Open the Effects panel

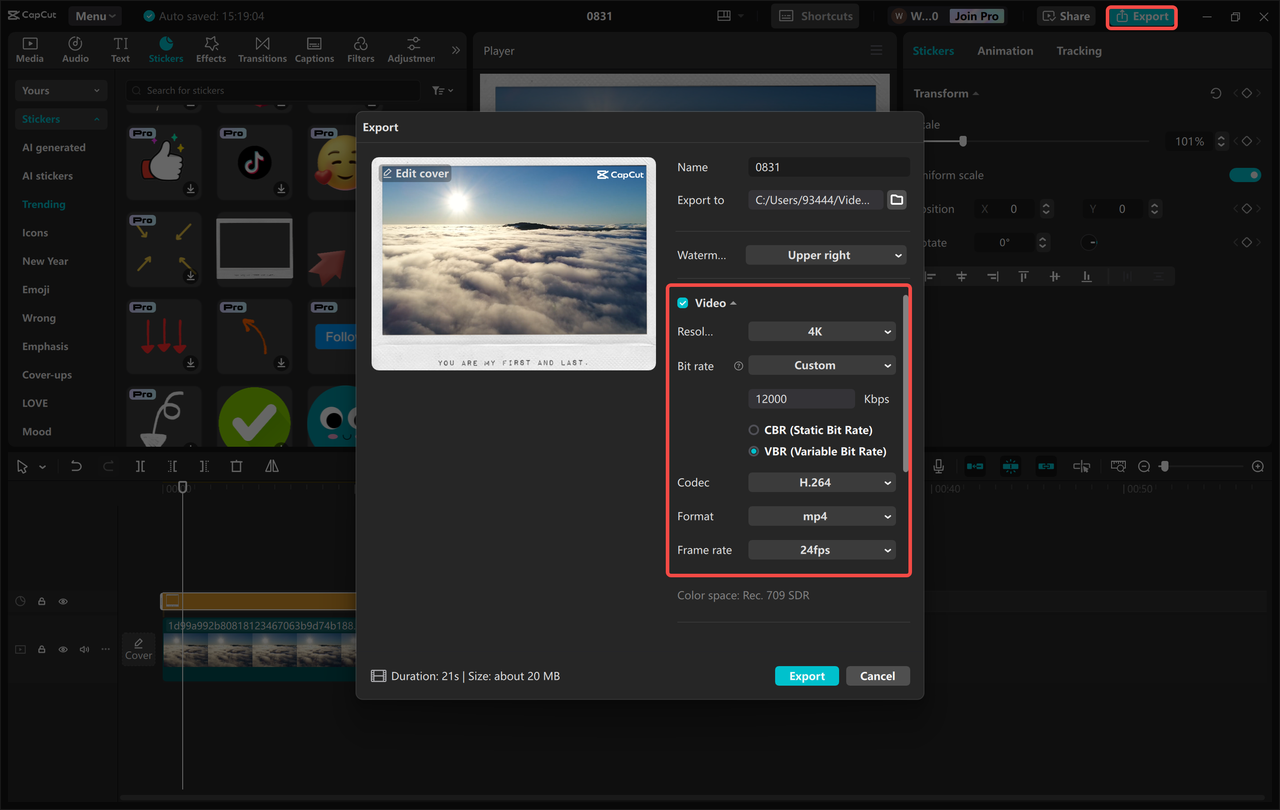pyautogui.click(x=211, y=48)
